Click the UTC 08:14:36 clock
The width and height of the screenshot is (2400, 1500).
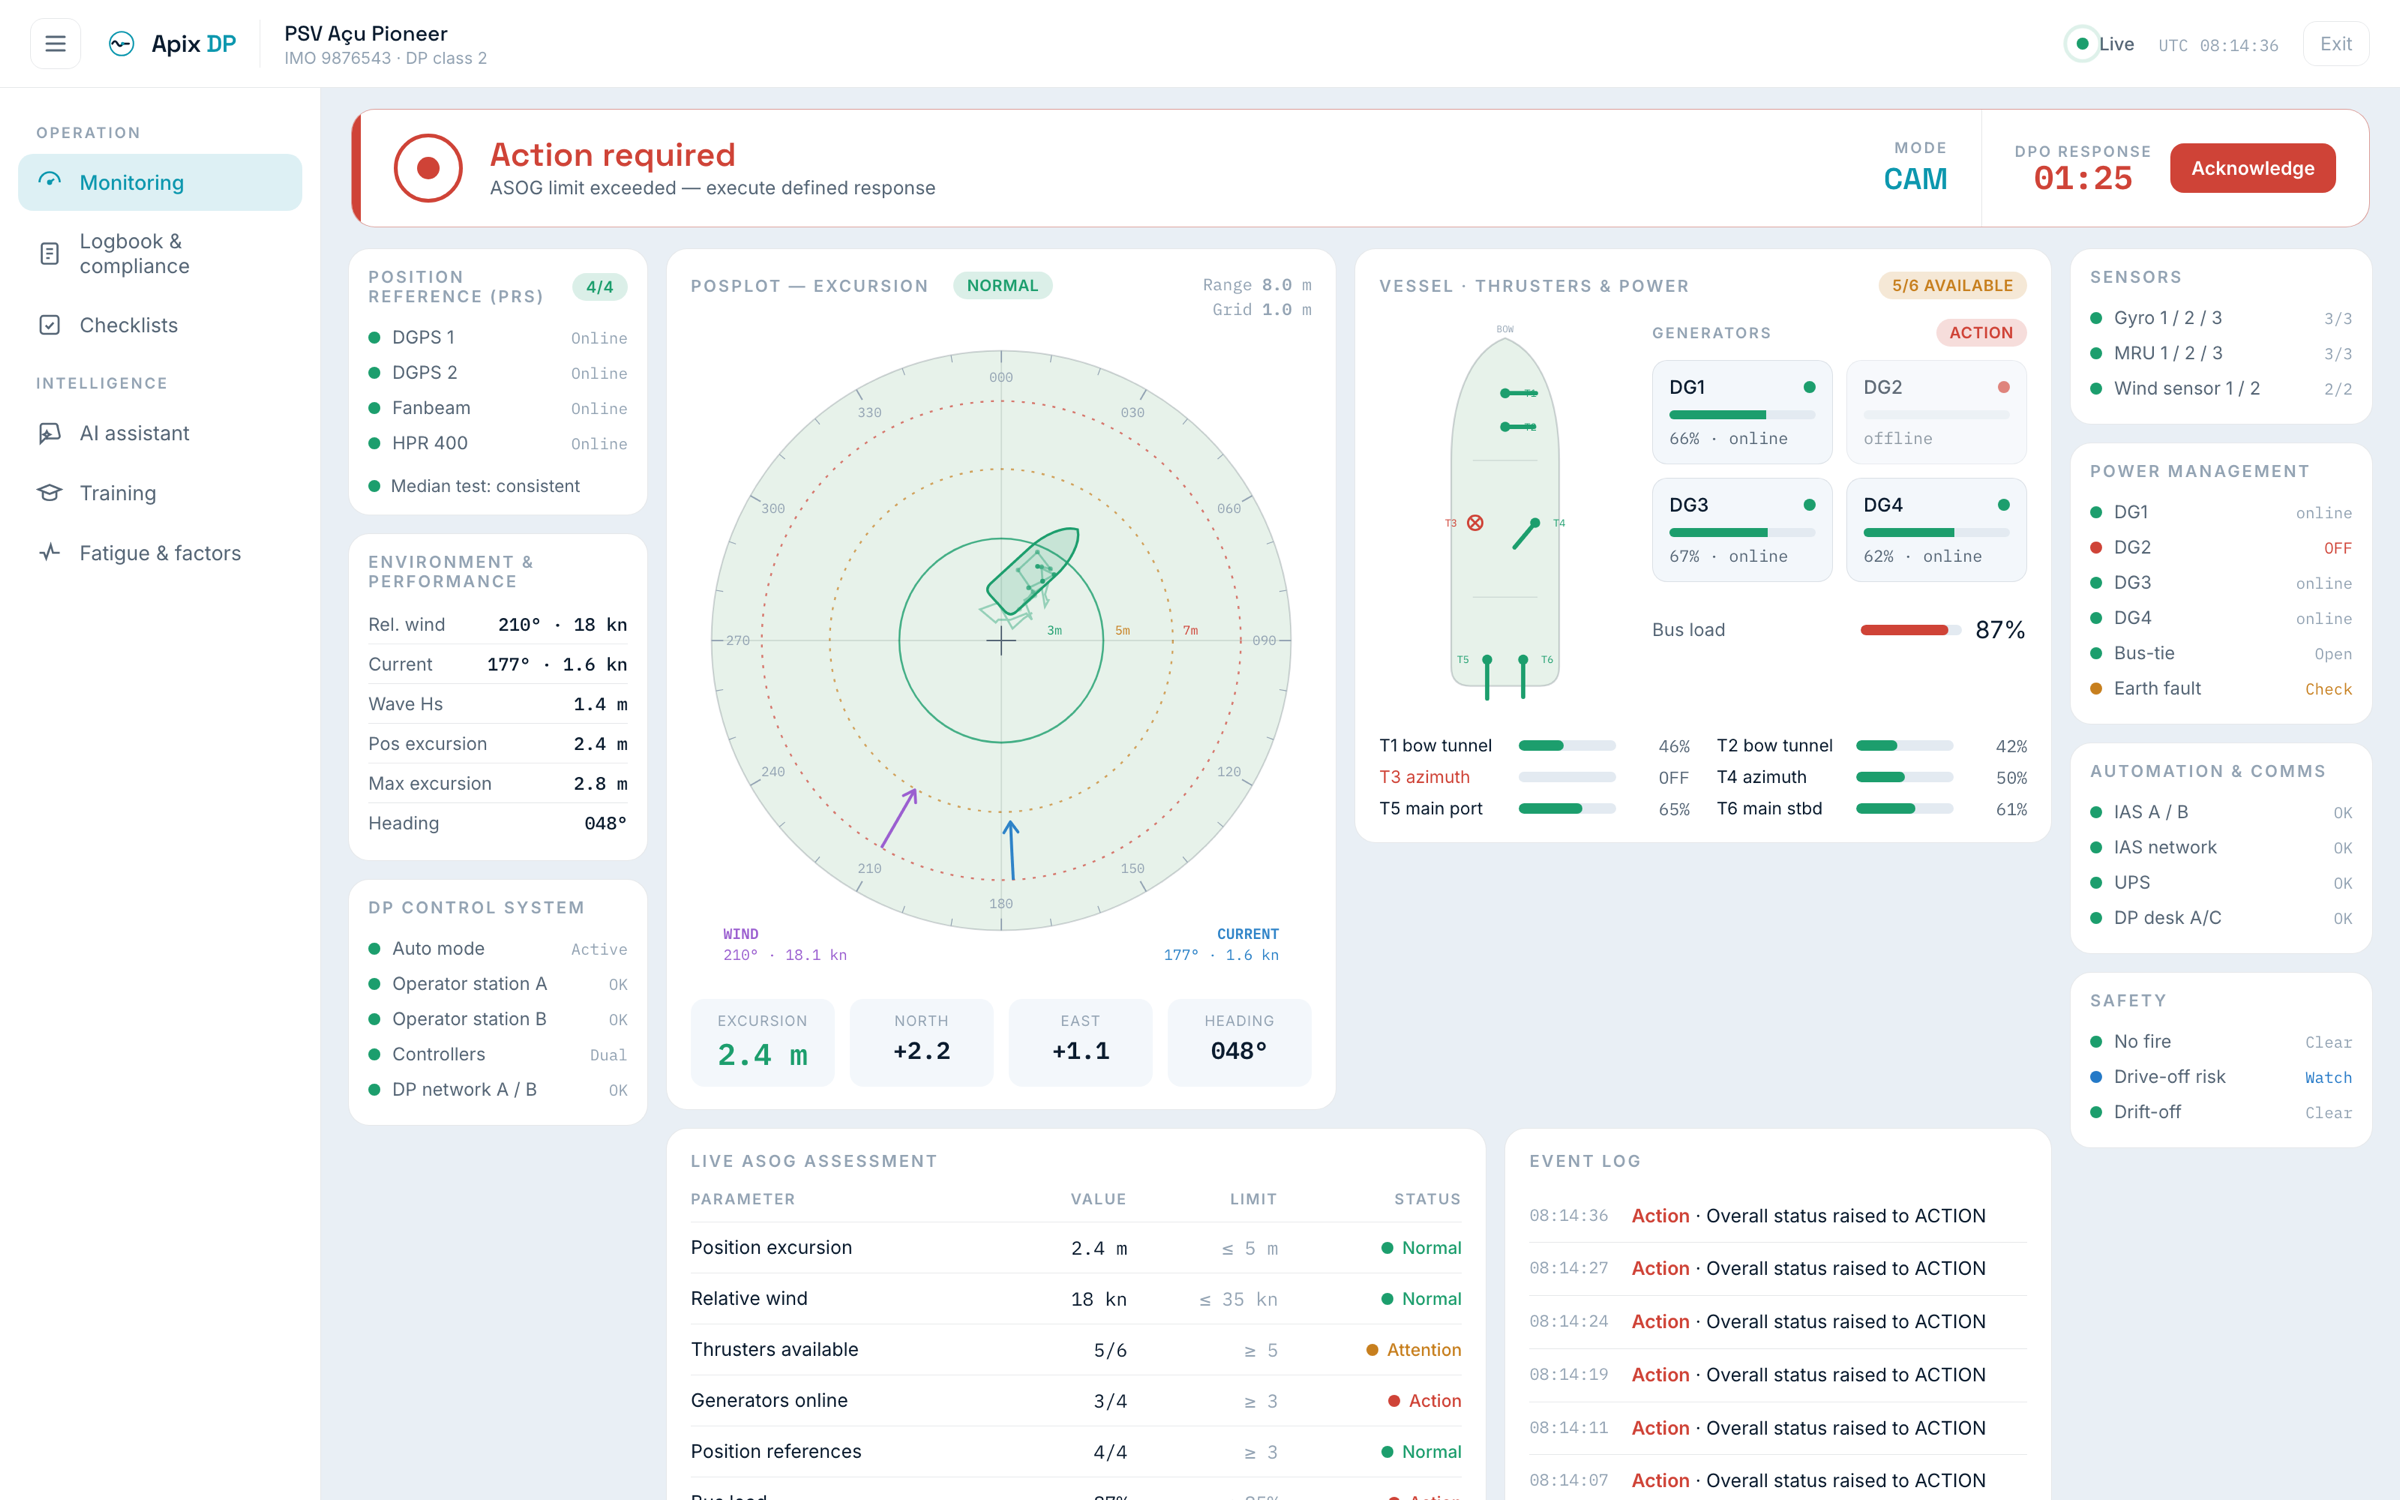pyautogui.click(x=2218, y=45)
